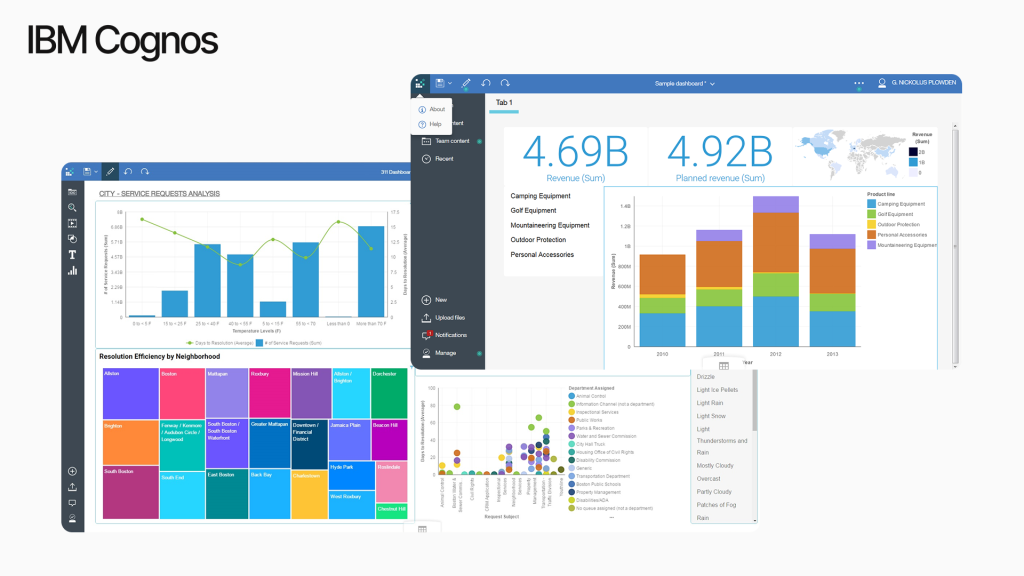The width and height of the screenshot is (1024, 576).
Task: Click the redo arrow in Sample dashboard toolbar
Action: tap(505, 83)
